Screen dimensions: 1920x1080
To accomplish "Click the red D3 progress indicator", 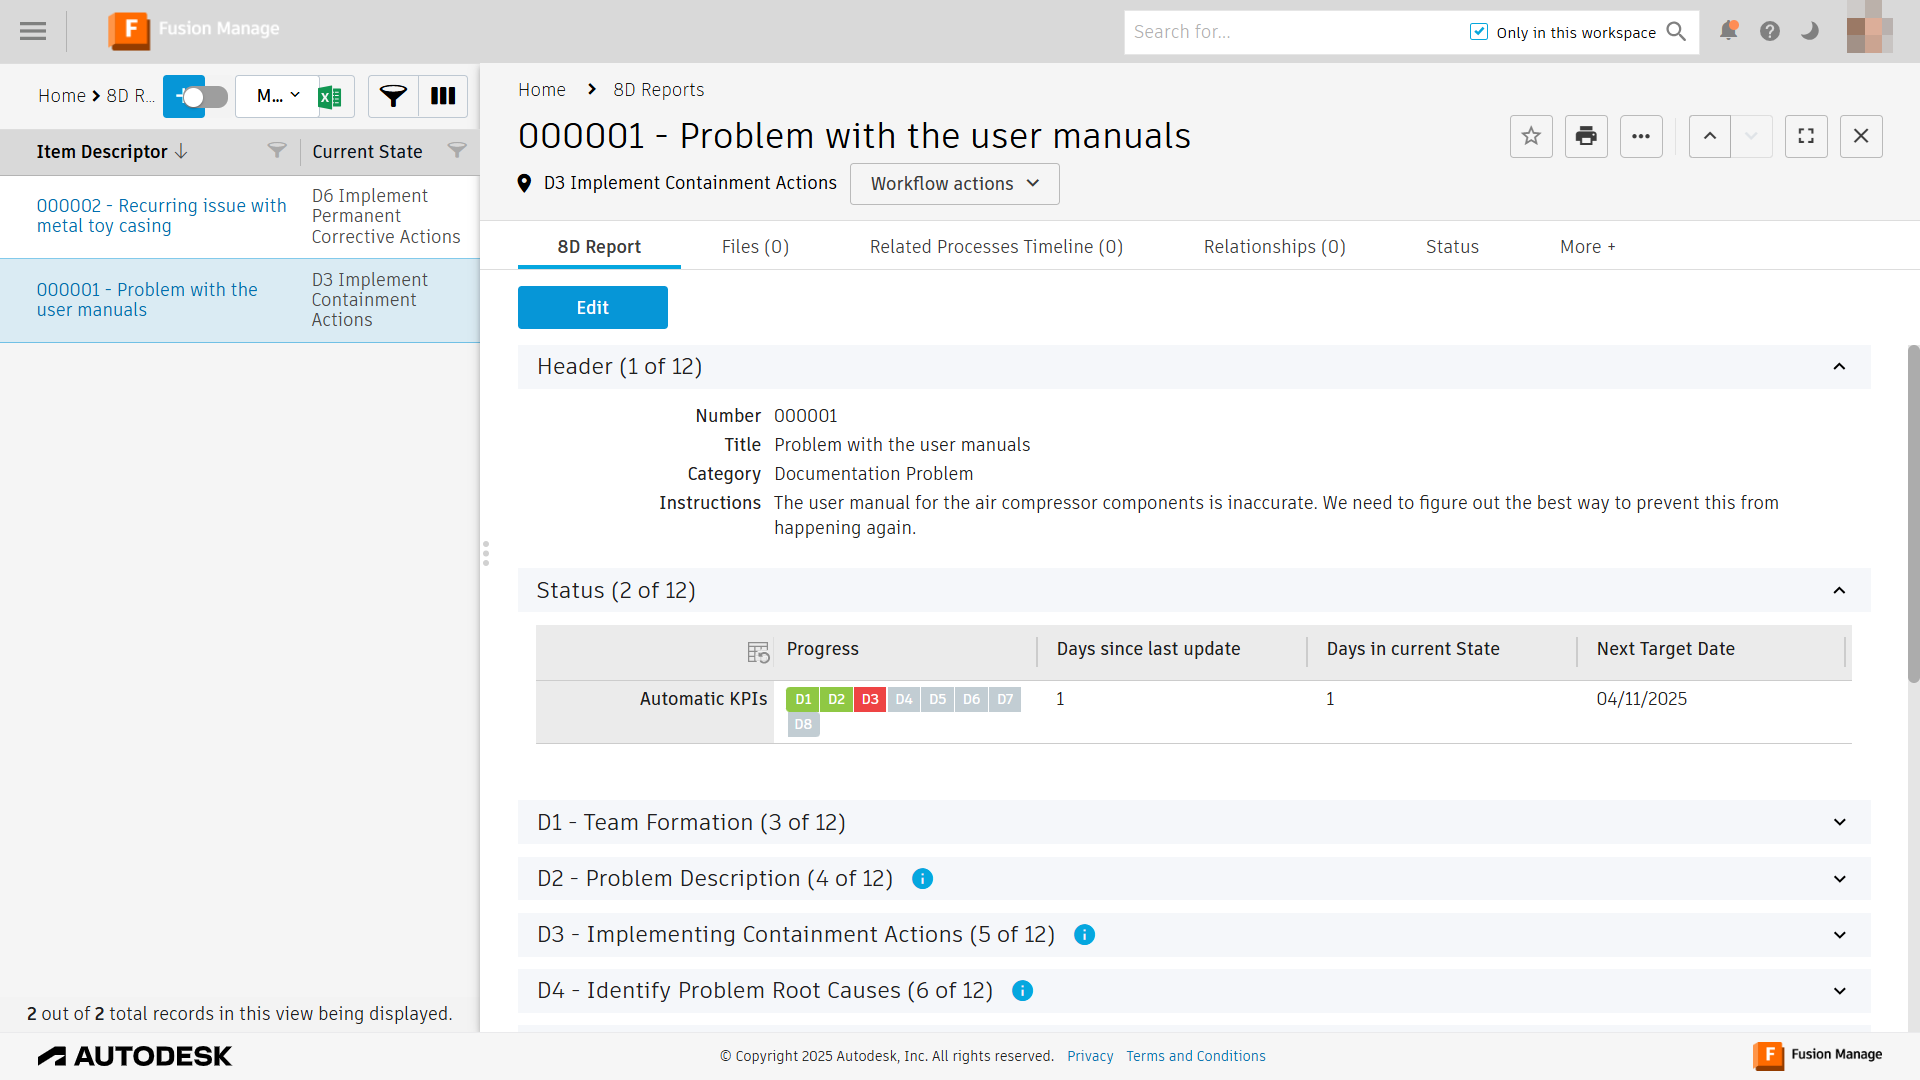I will [x=870, y=700].
